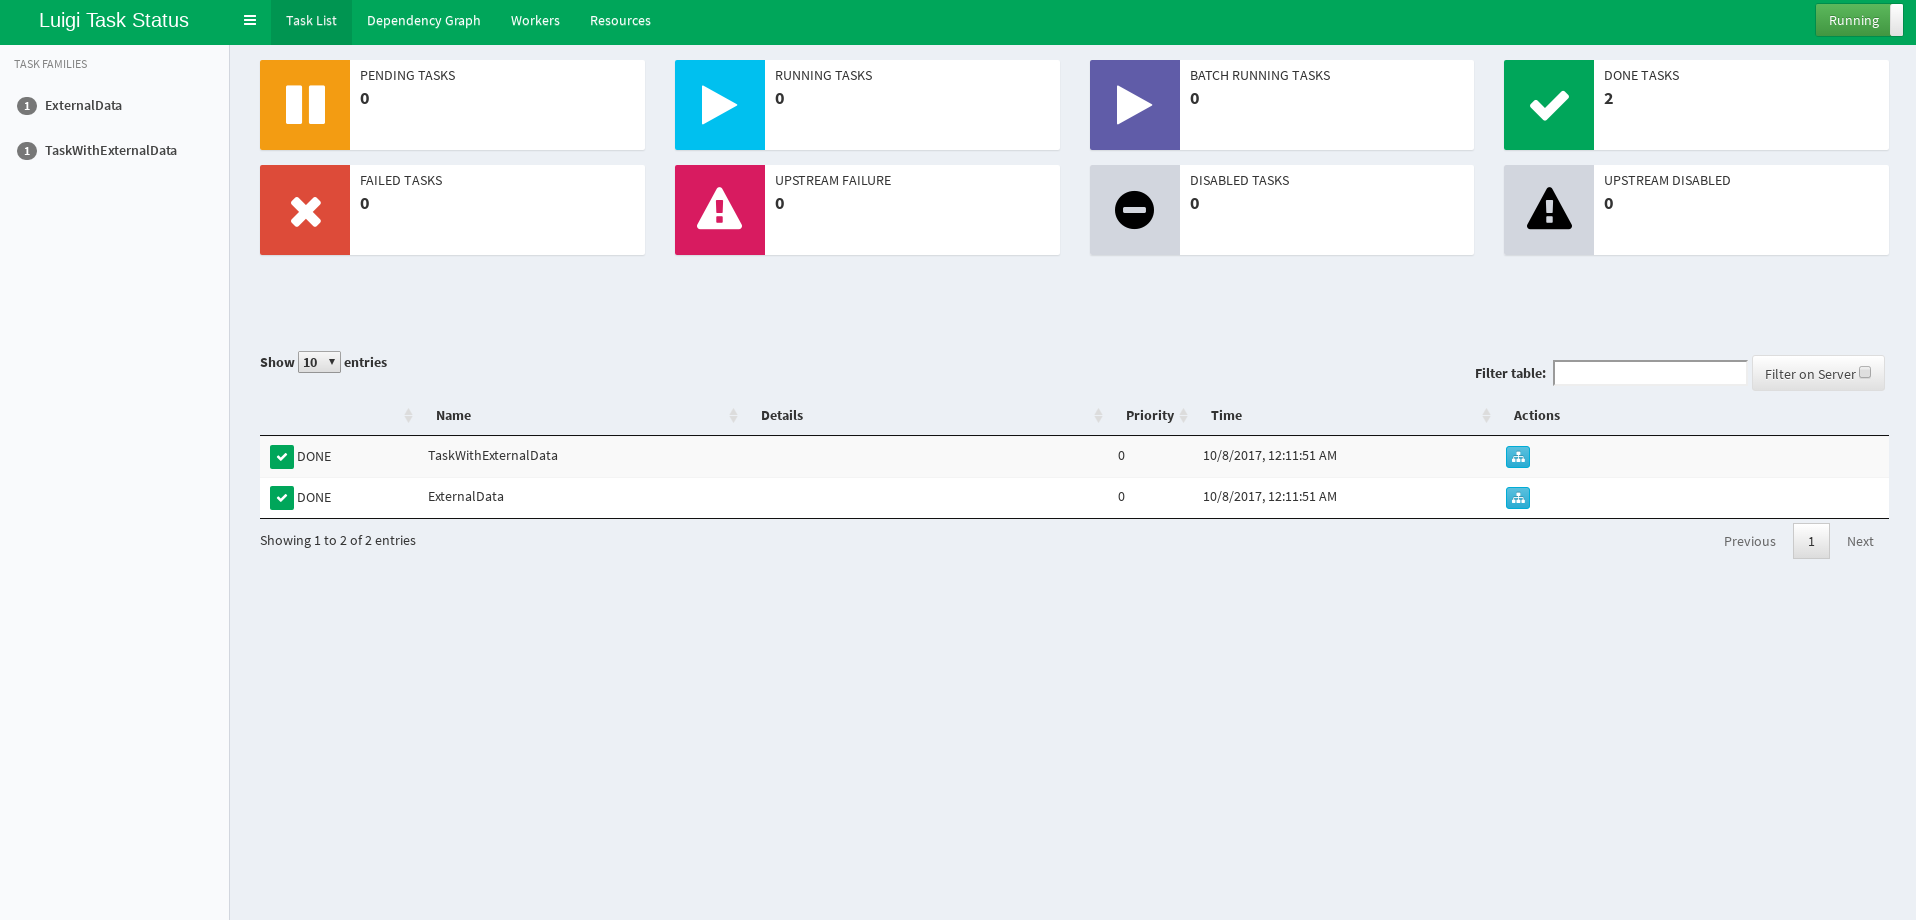
Task: Click the Luigi Task Status title link
Action: [x=114, y=20]
